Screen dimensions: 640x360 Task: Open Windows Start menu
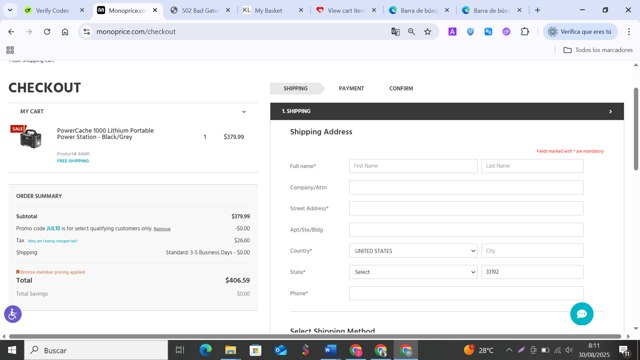[12, 350]
